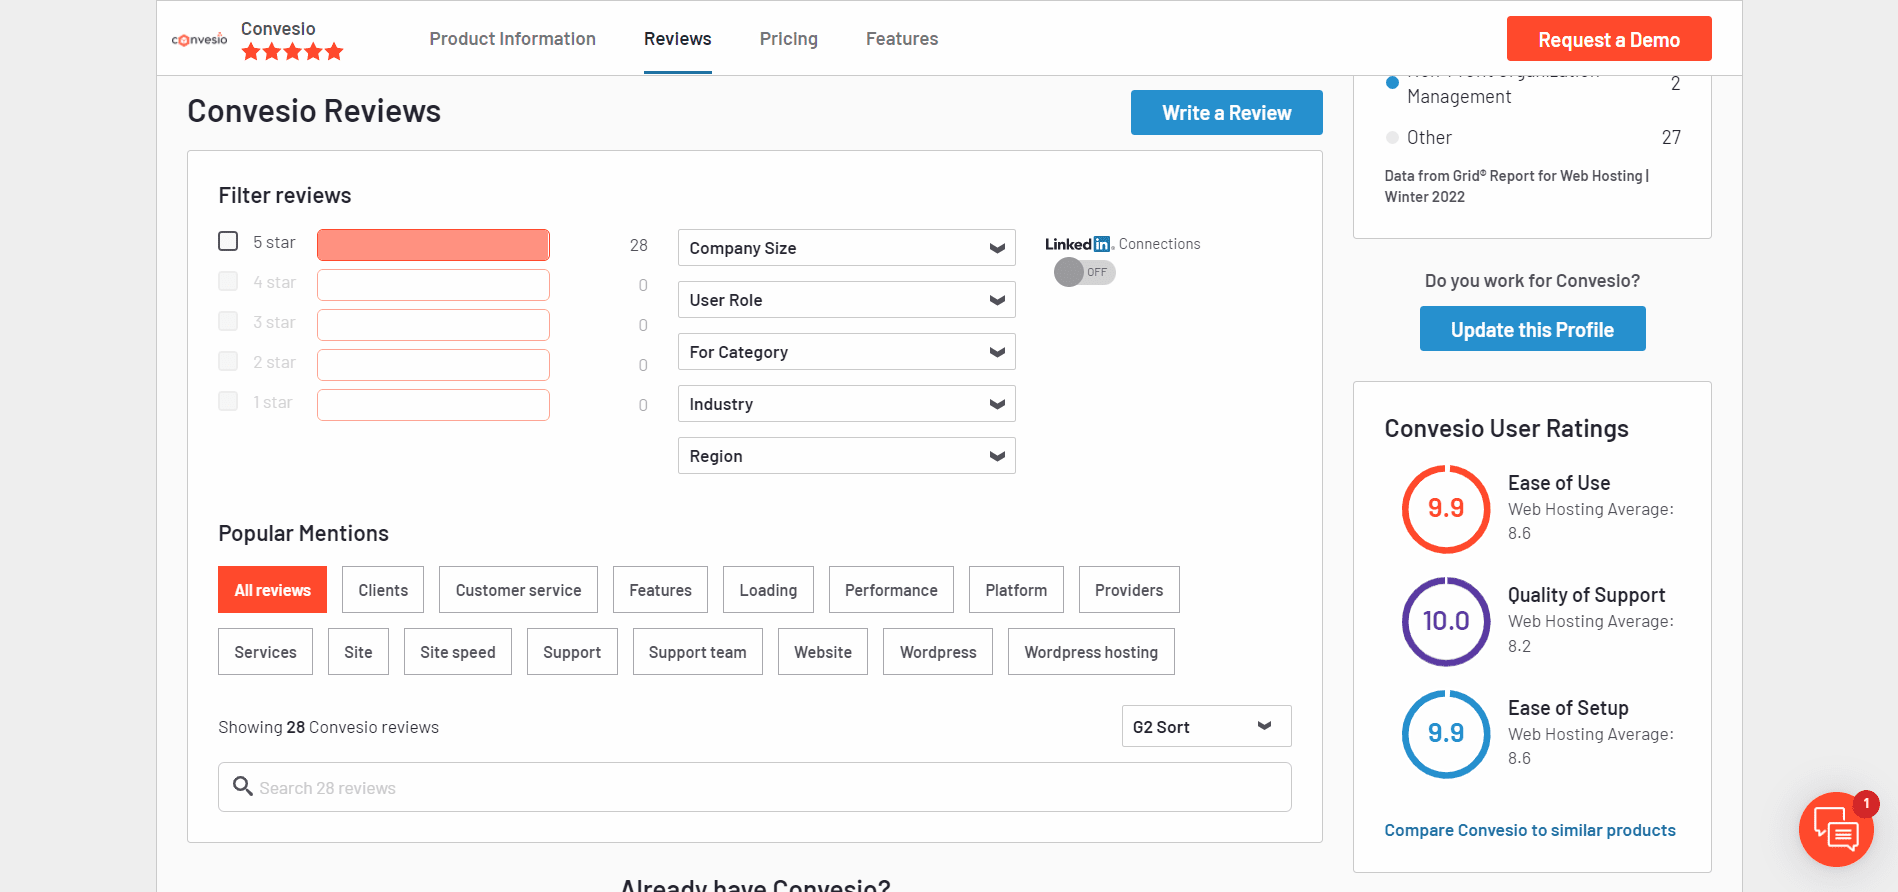
Task: Open the chat widget icon
Action: click(x=1836, y=829)
